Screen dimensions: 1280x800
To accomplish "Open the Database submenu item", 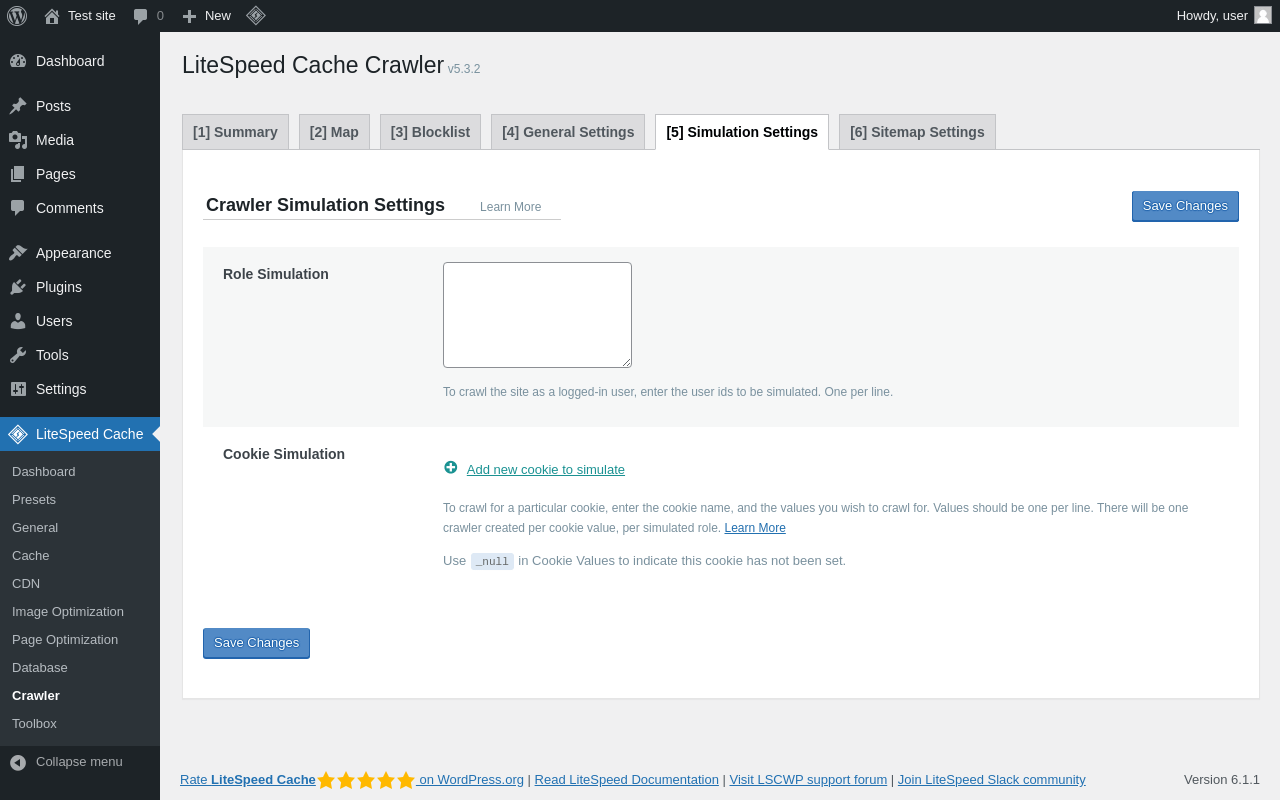I will pyautogui.click(x=80, y=668).
